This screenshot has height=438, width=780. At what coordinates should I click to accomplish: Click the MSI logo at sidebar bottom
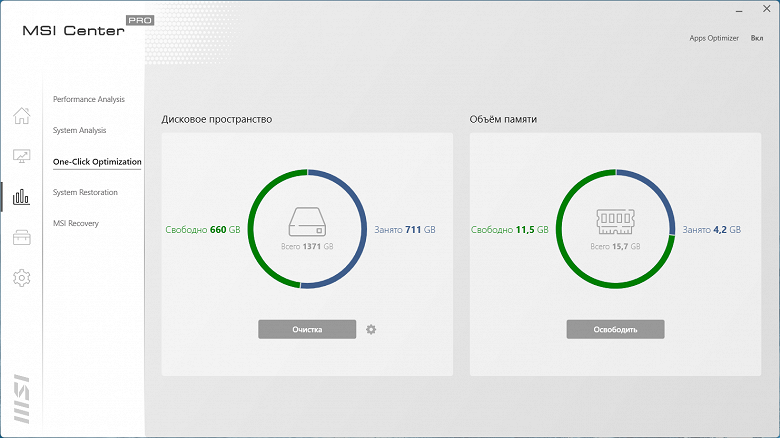pyautogui.click(x=21, y=399)
